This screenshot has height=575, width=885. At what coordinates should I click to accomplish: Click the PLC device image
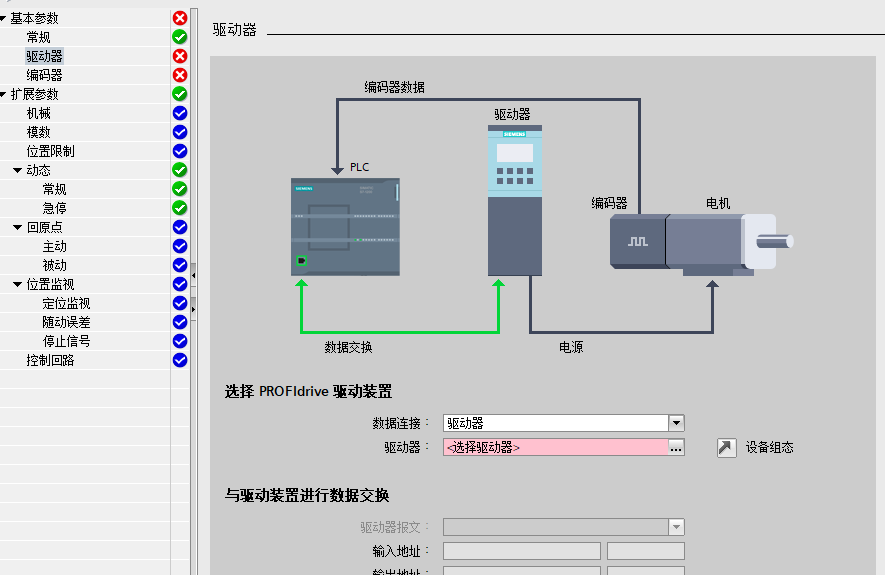tap(345, 227)
